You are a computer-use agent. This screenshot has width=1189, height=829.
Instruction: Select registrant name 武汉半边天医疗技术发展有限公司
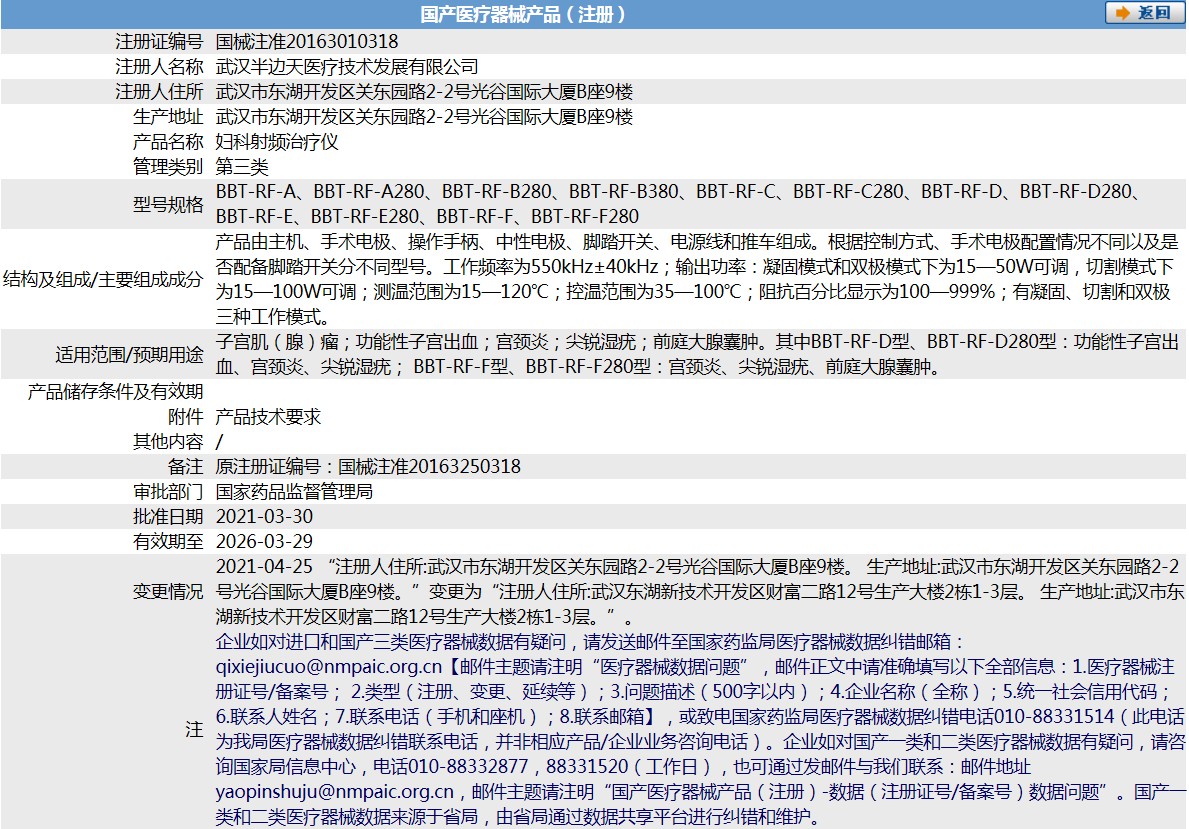point(347,67)
